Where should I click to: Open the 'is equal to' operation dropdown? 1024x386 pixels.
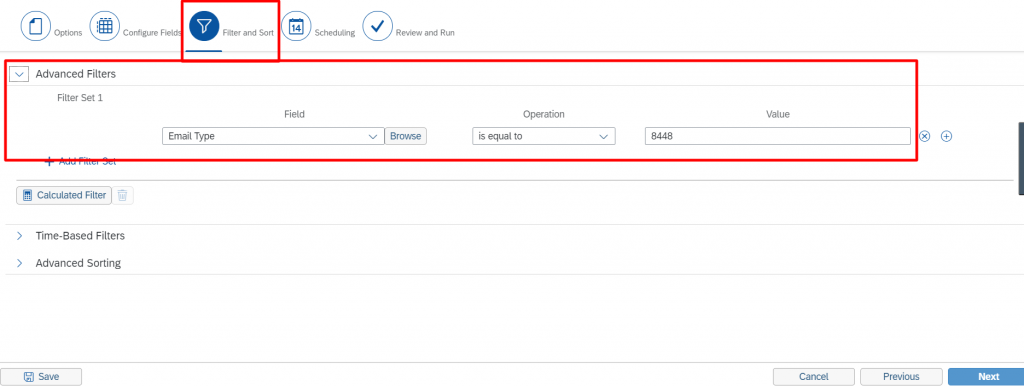point(543,137)
